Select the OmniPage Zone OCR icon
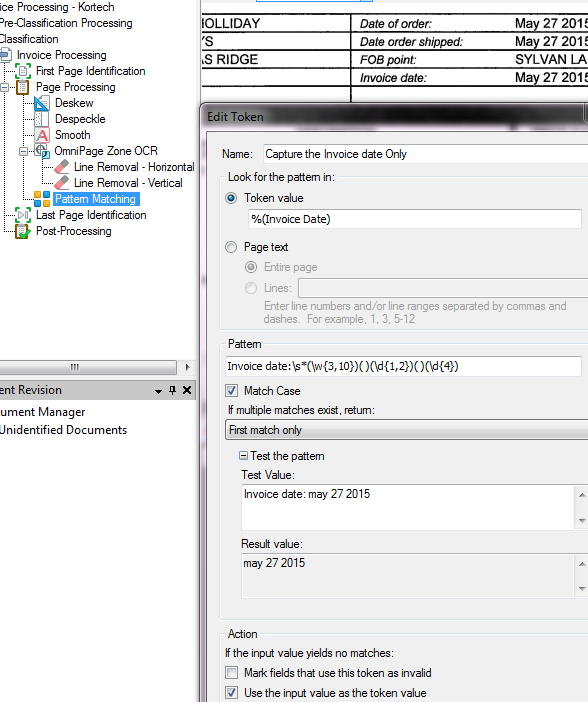Viewport: 588px width, 702px height. point(43,151)
